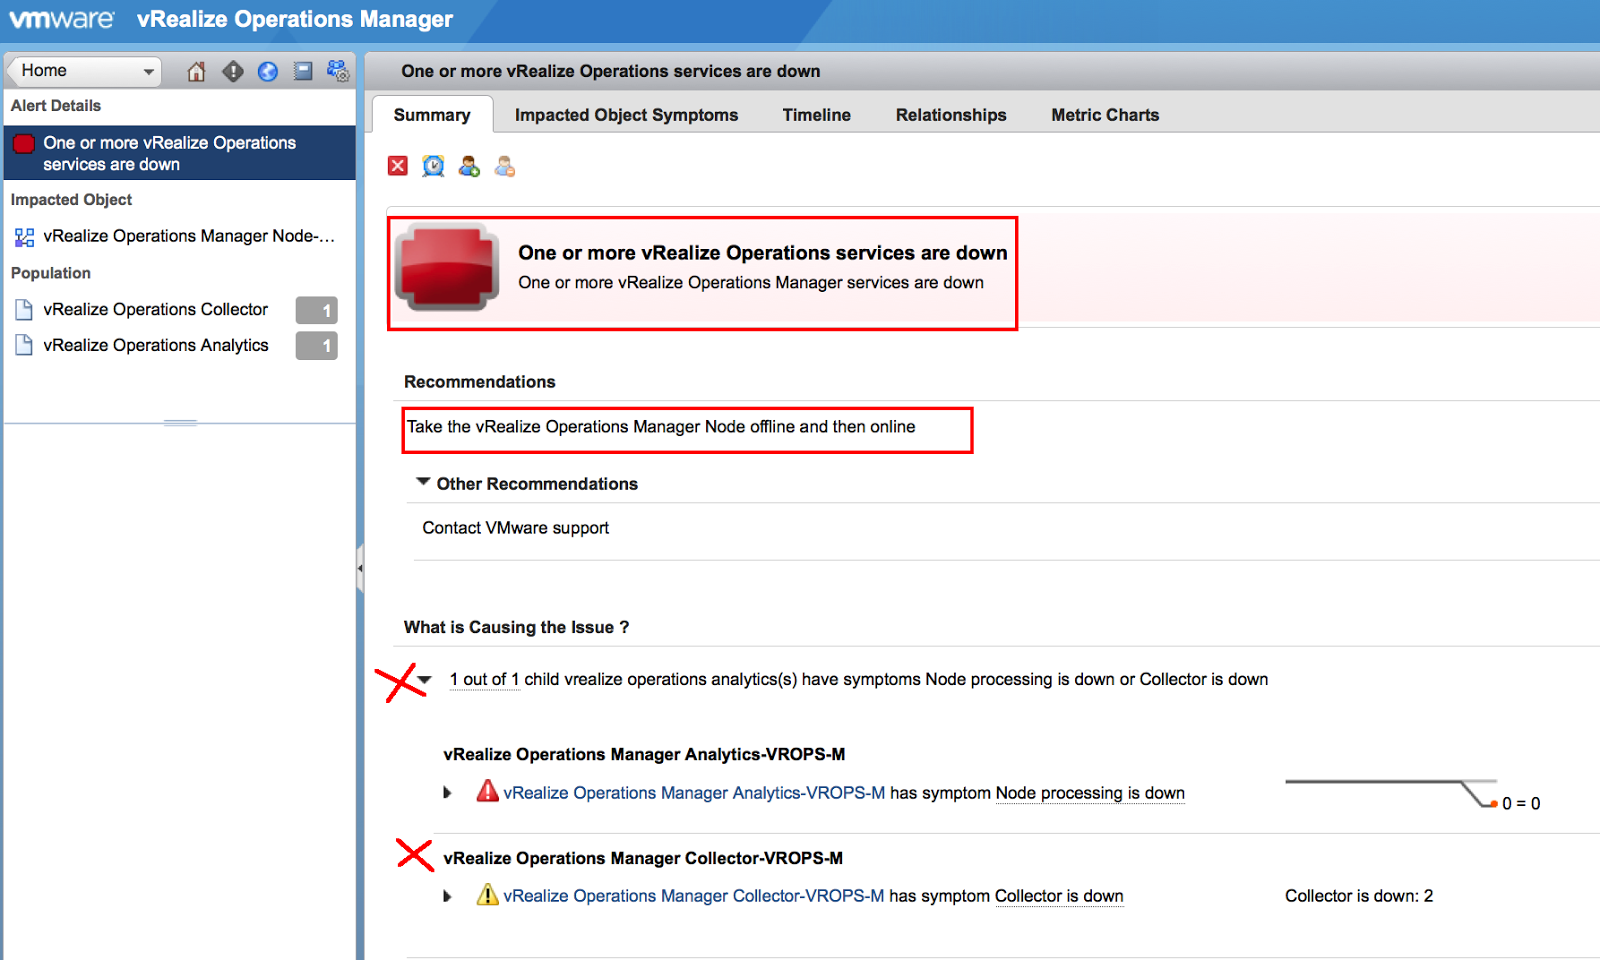Viewport: 1600px width, 960px height.
Task: Cancel the alert with red X icon
Action: click(x=398, y=166)
